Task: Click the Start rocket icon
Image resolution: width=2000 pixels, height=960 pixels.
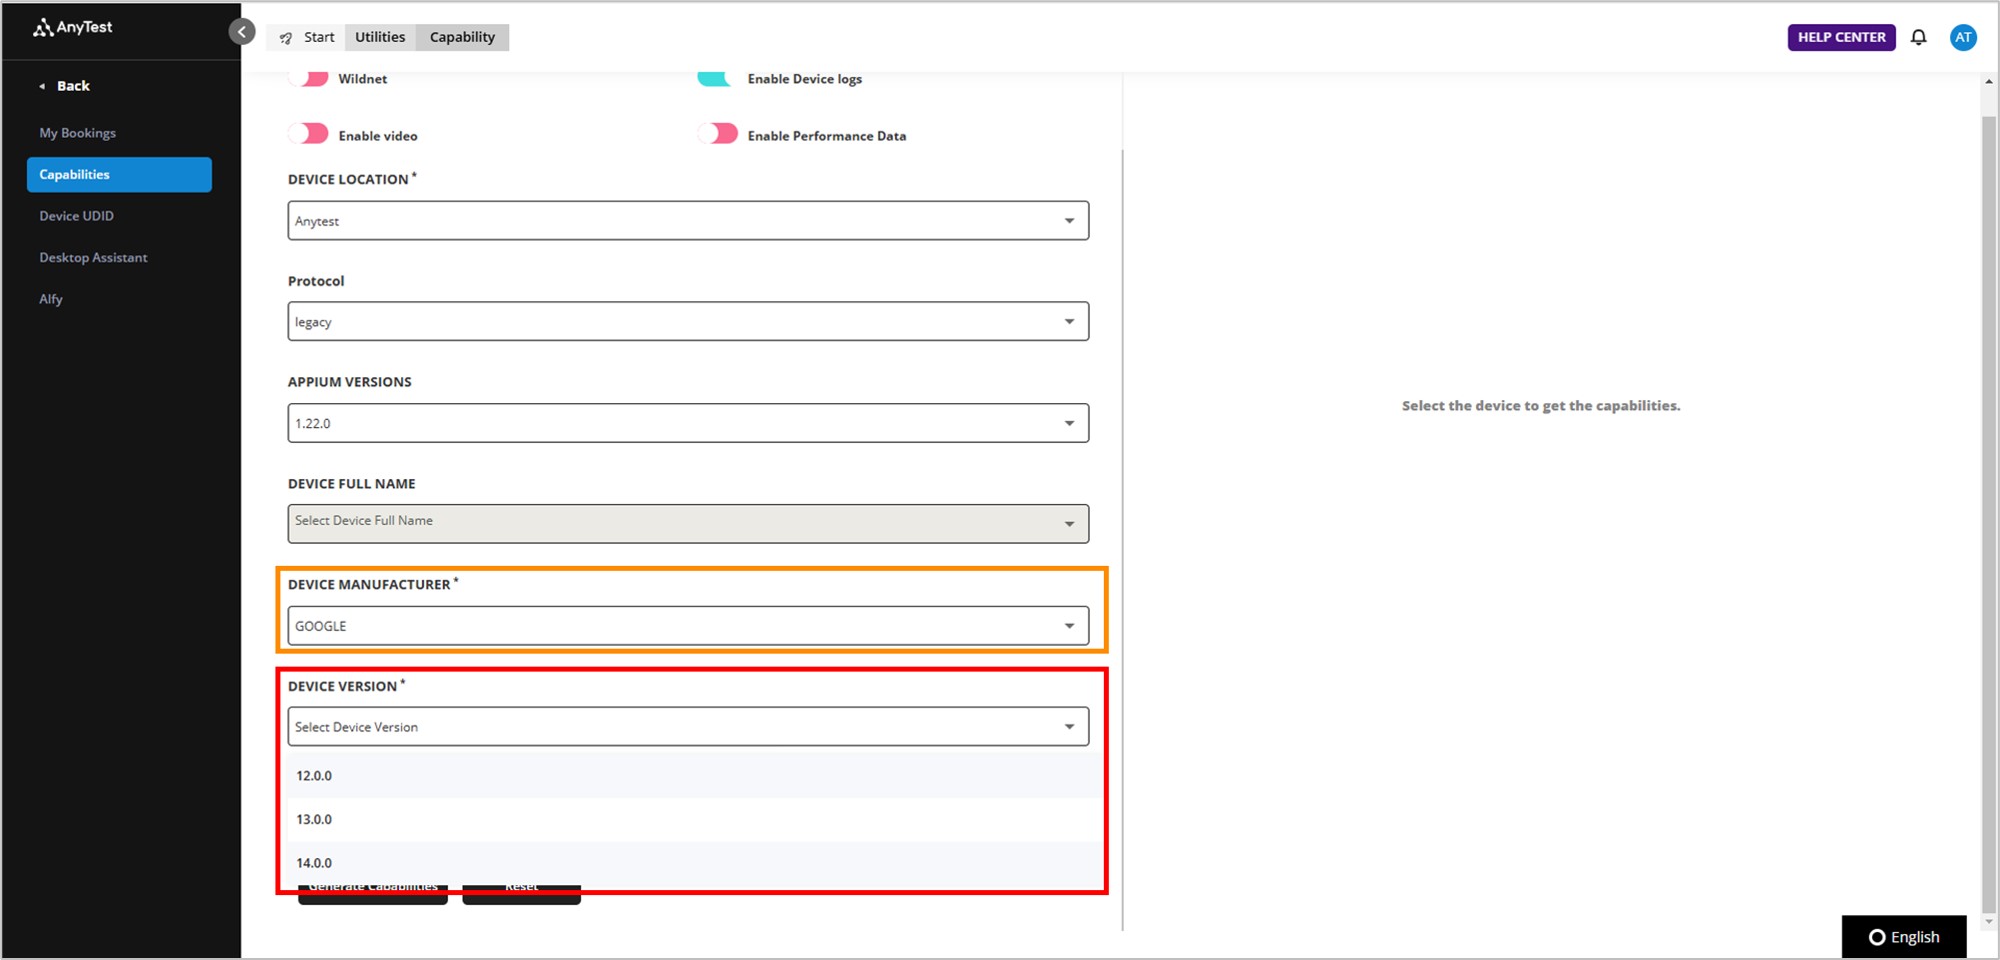Action: click(286, 38)
